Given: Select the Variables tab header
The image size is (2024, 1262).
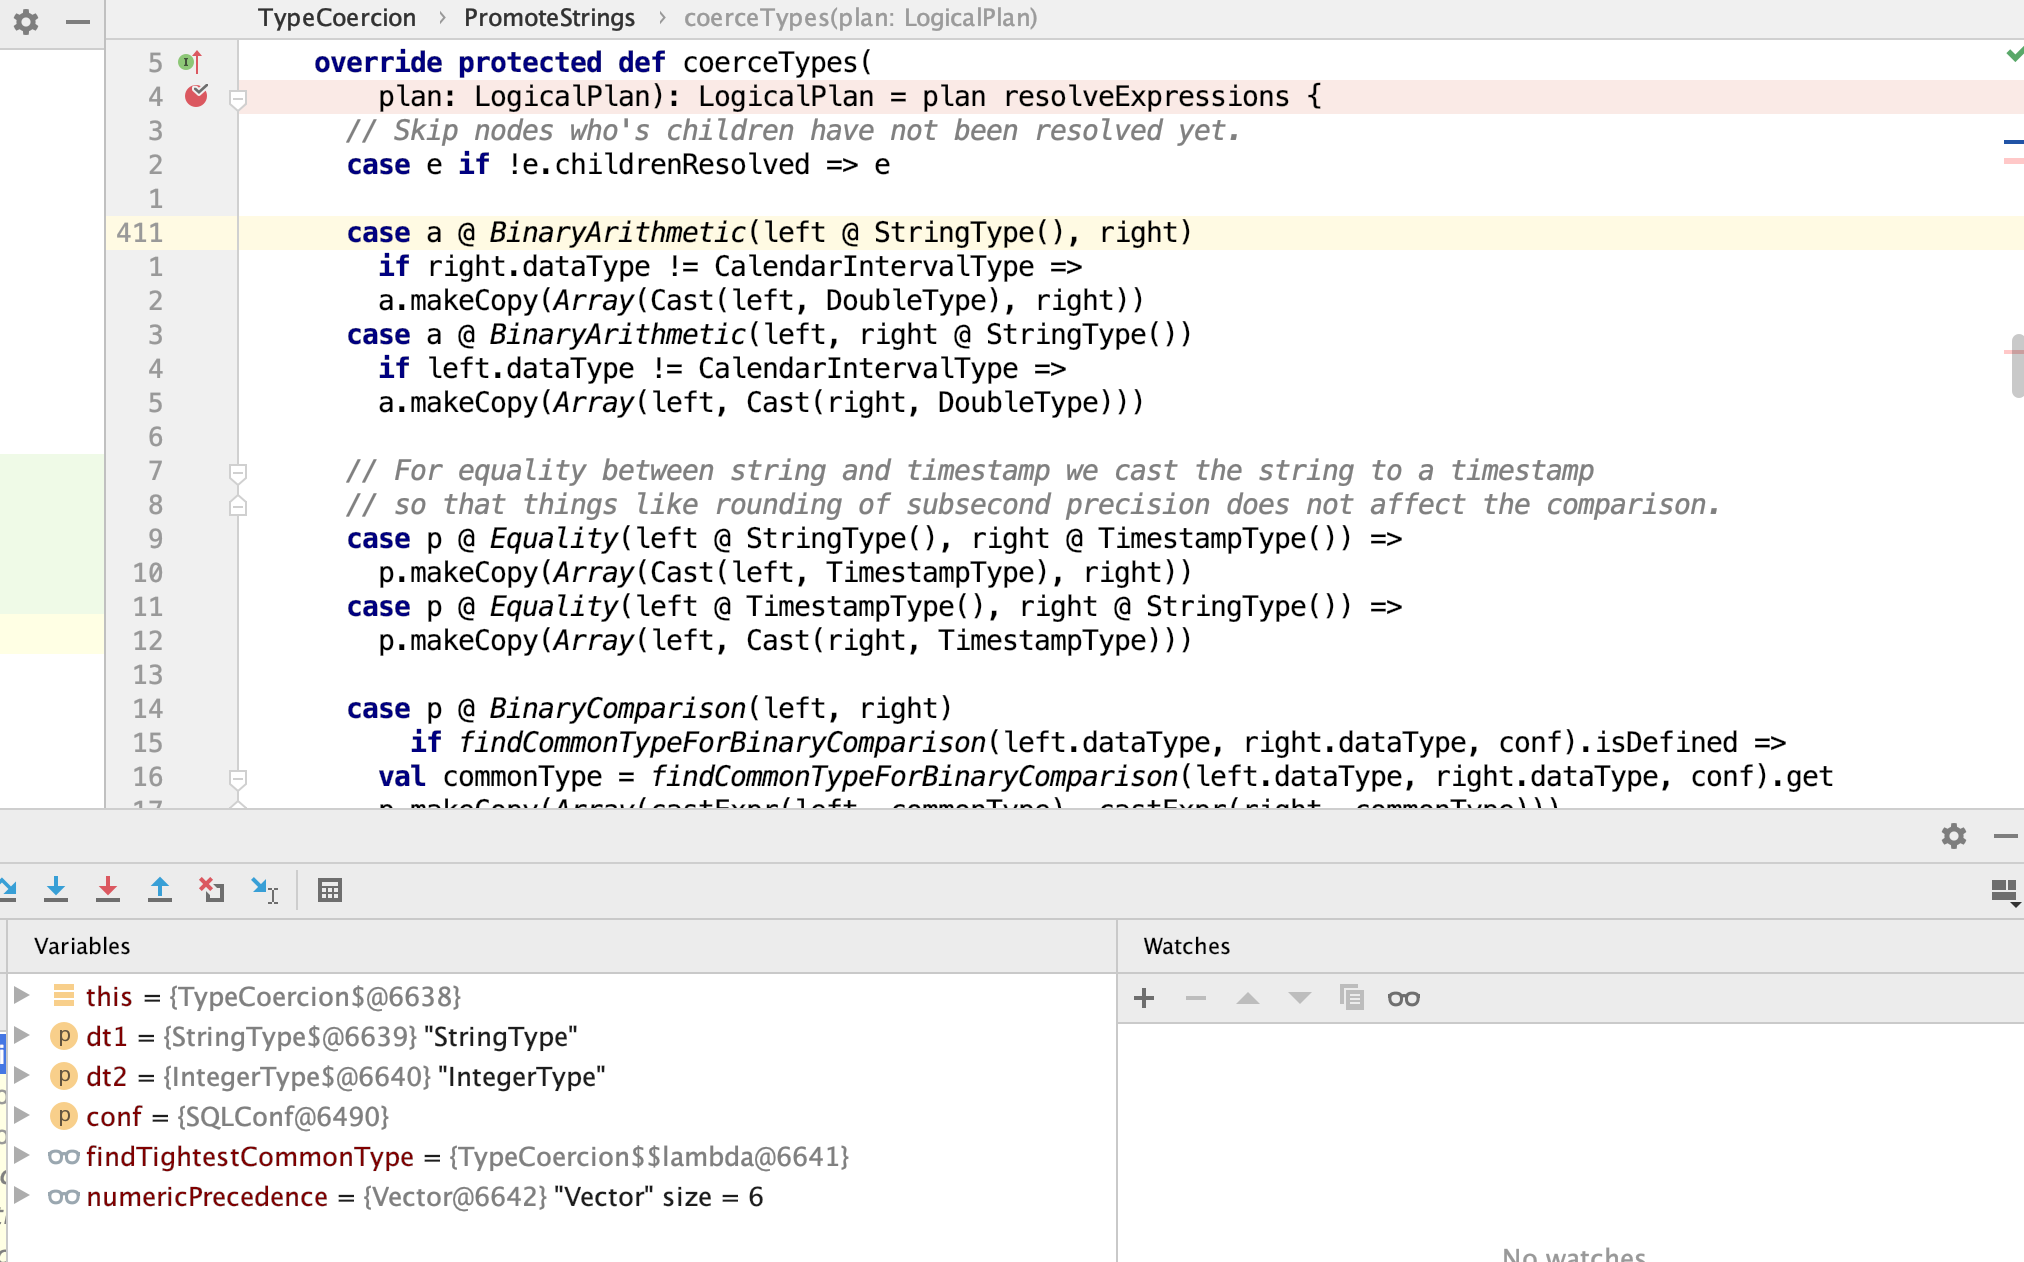Looking at the screenshot, I should coord(82,946).
